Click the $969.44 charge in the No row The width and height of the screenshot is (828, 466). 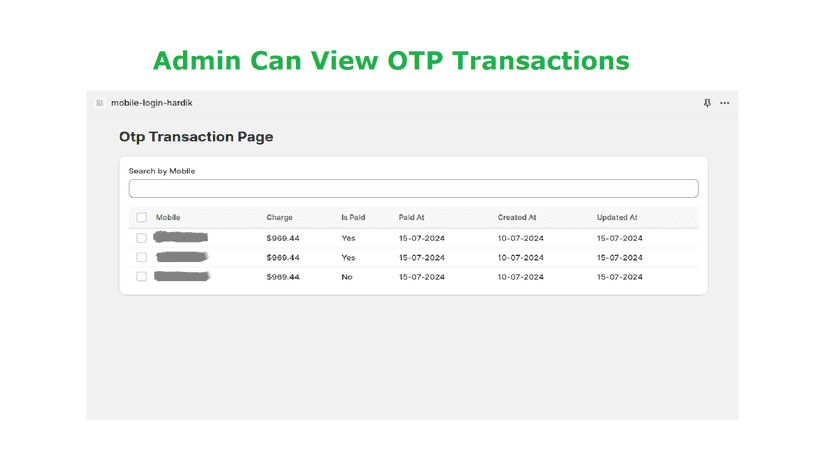(x=283, y=277)
